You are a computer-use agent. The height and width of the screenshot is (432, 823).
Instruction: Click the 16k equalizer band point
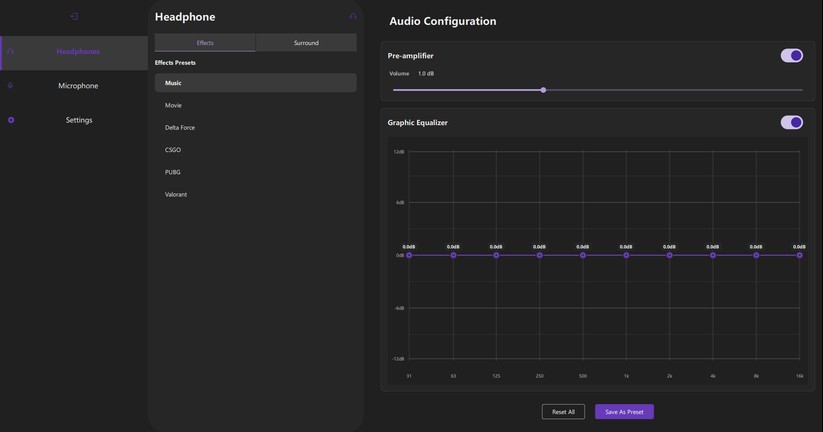click(799, 256)
